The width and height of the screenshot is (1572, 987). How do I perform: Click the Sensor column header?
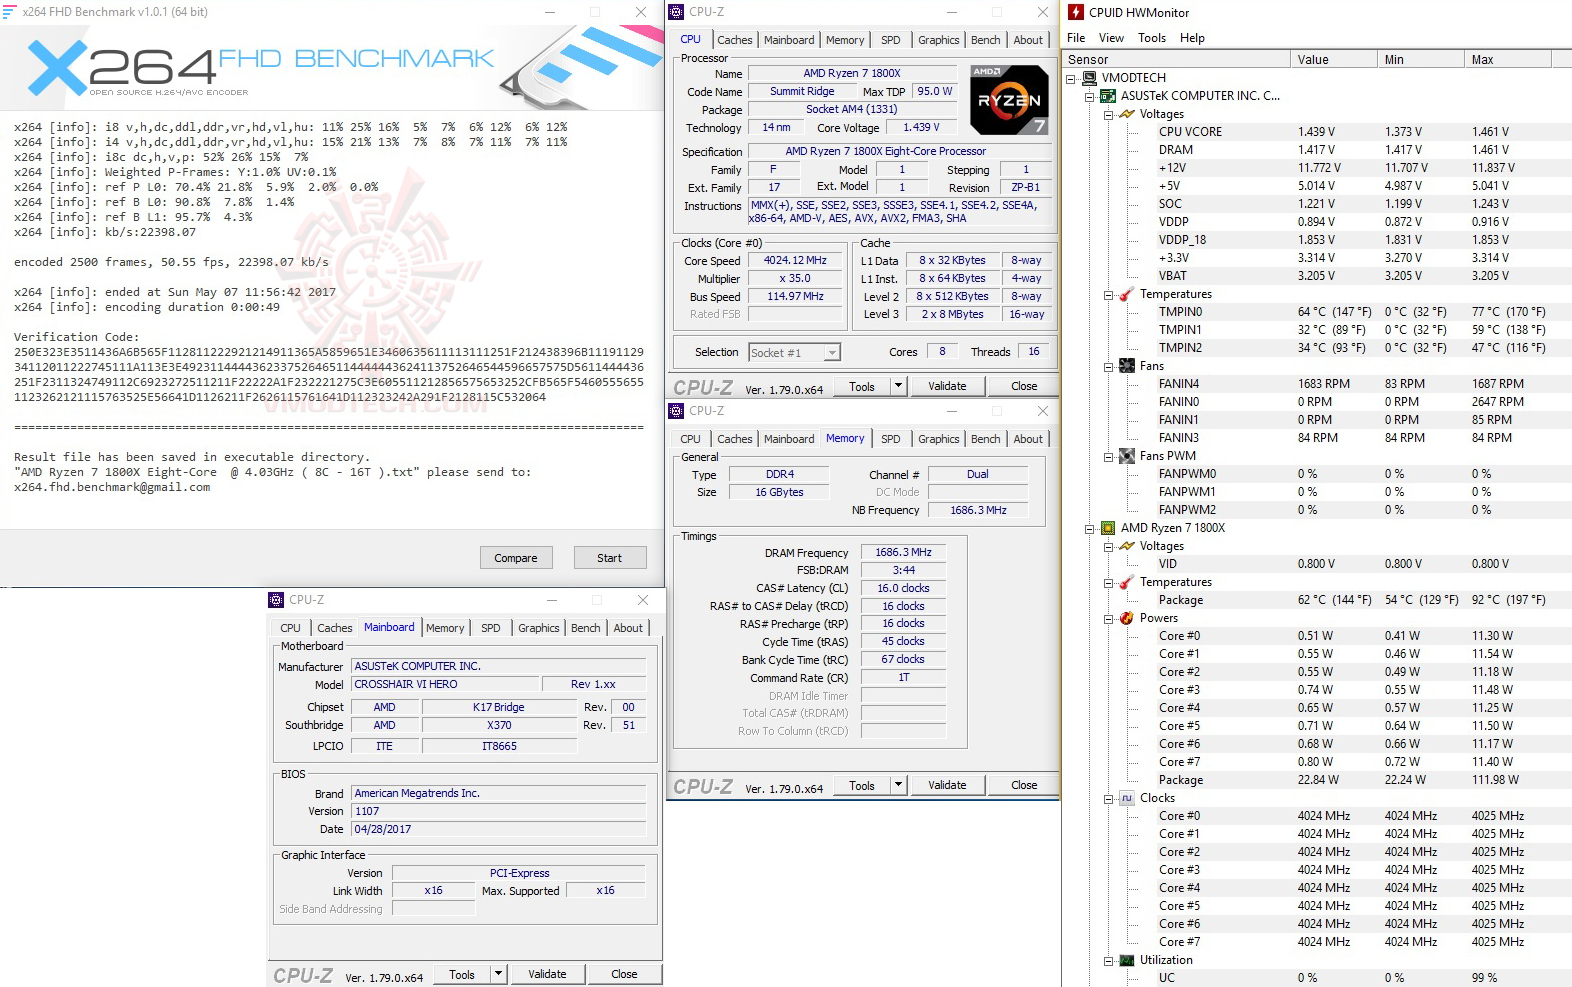coord(1176,60)
